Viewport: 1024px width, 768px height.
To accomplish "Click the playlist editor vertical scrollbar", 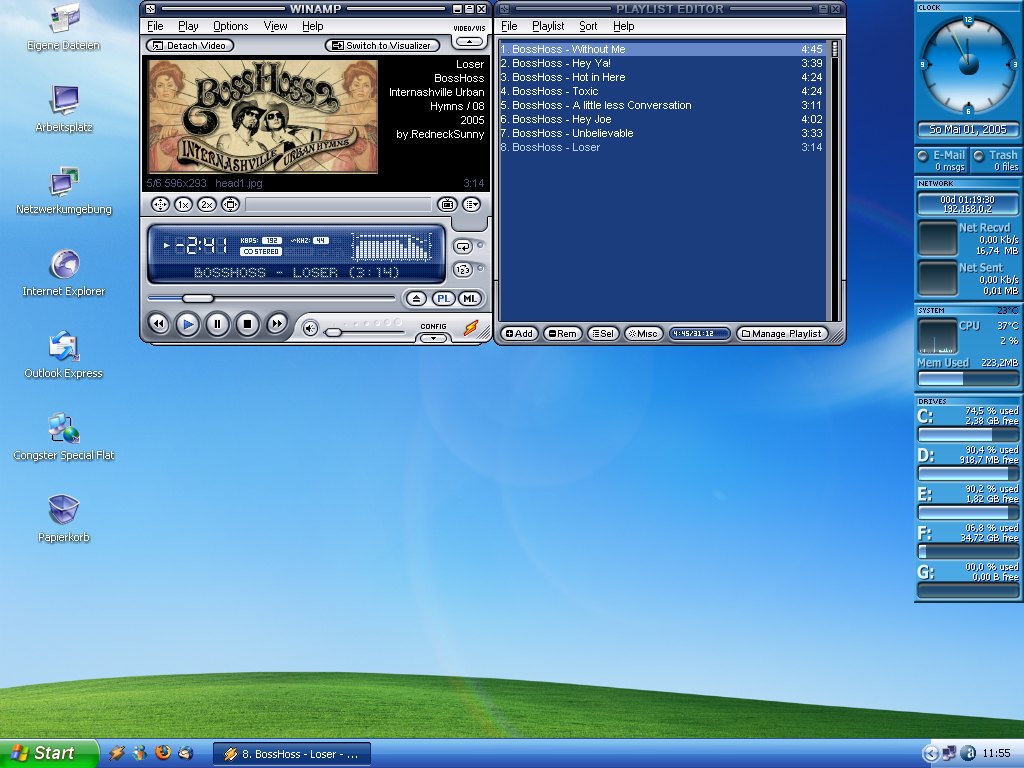I will (x=834, y=180).
